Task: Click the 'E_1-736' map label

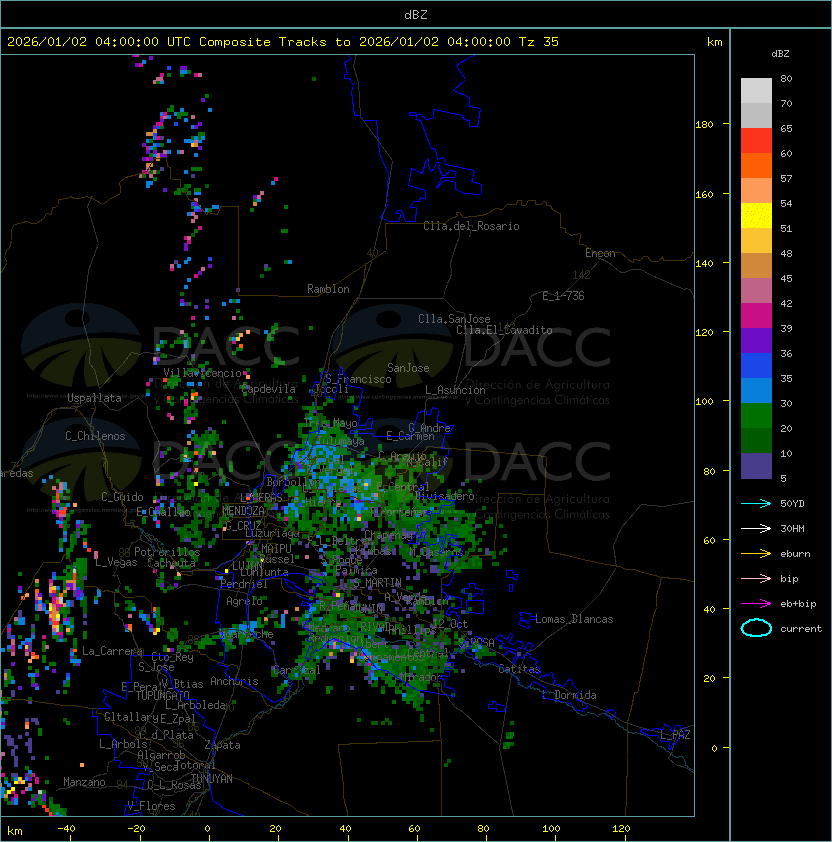Action: coord(563,296)
